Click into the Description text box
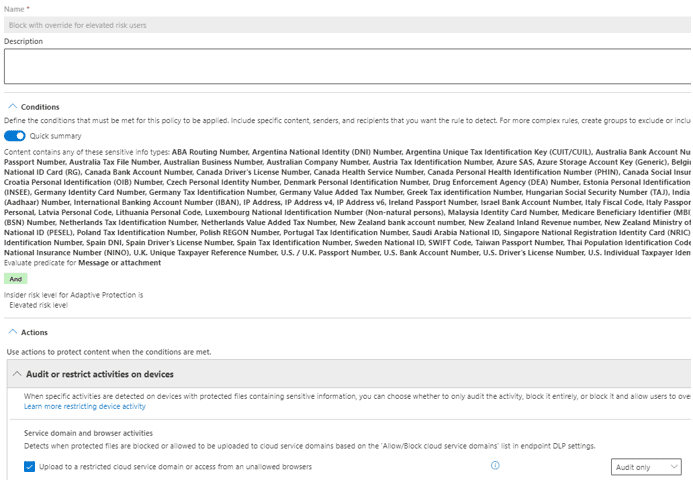 (x=347, y=66)
